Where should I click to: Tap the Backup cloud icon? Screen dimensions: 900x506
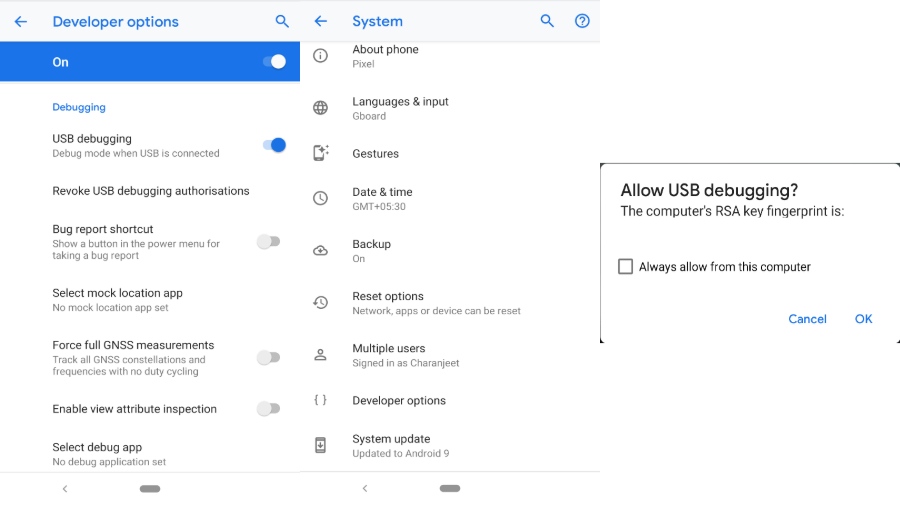point(320,250)
